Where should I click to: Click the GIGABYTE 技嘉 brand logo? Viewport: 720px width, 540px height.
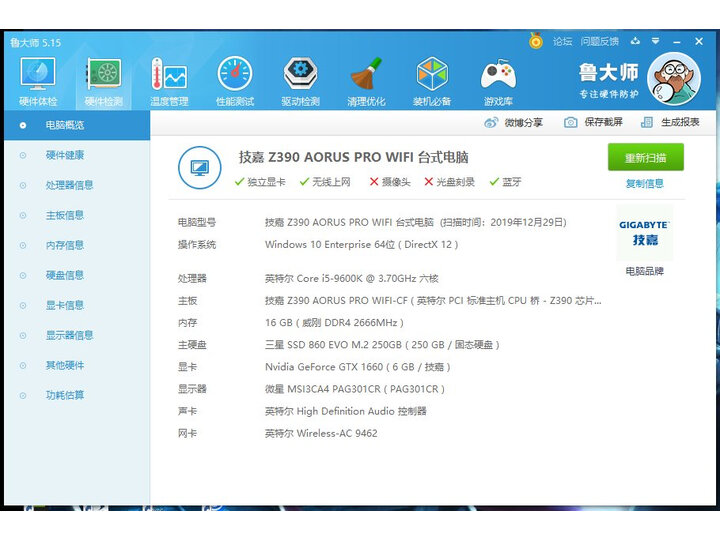tap(644, 233)
